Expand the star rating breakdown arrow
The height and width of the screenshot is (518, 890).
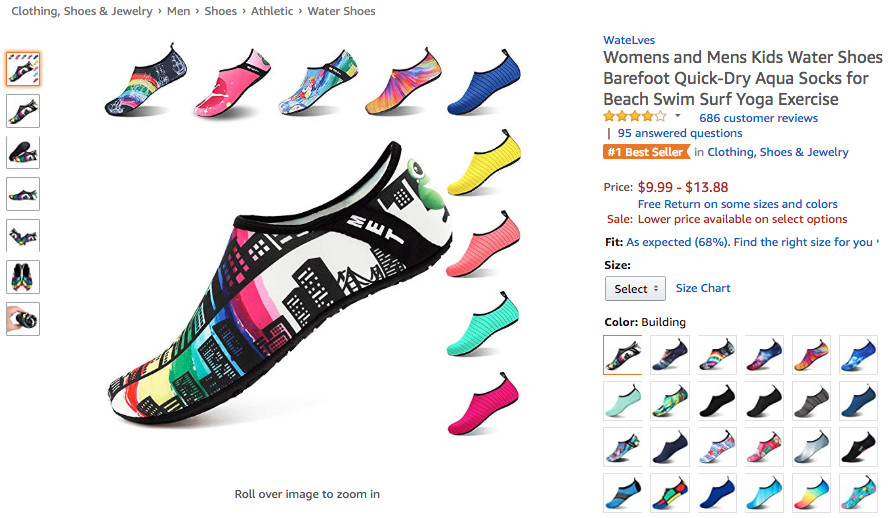click(677, 117)
